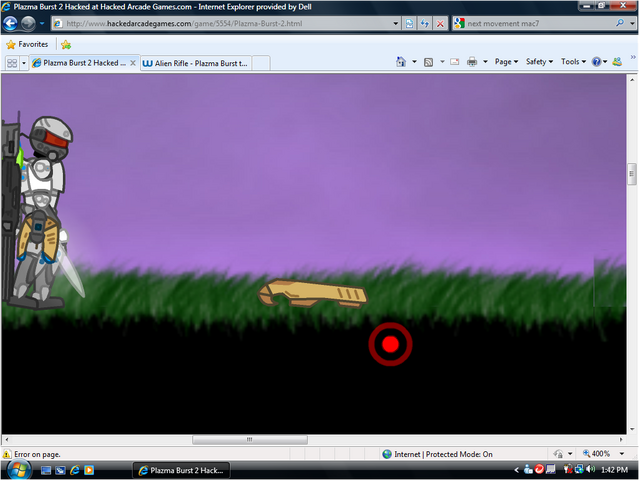639x480 pixels.
Task: Click the vertical scrollbar down arrow
Action: click(x=632, y=429)
